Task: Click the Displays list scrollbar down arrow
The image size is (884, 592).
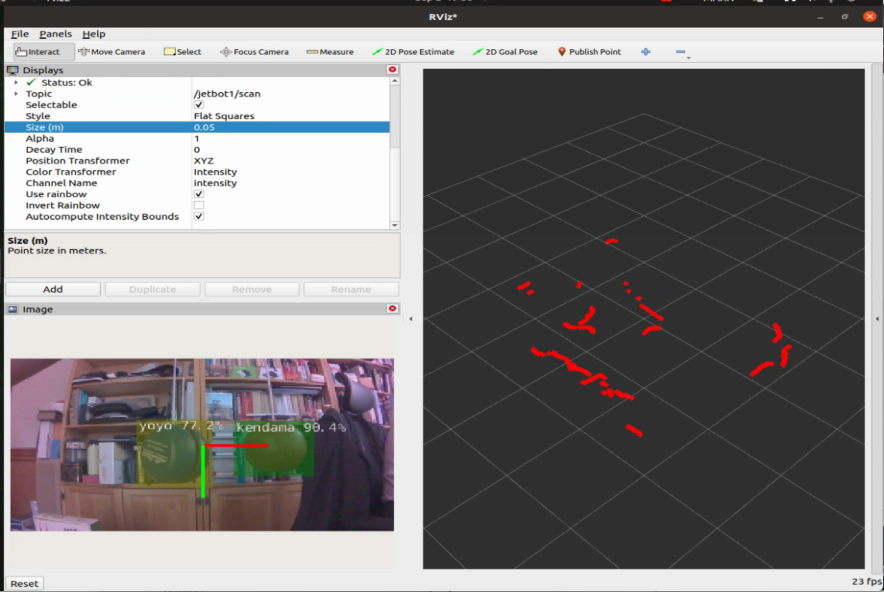Action: pyautogui.click(x=395, y=225)
